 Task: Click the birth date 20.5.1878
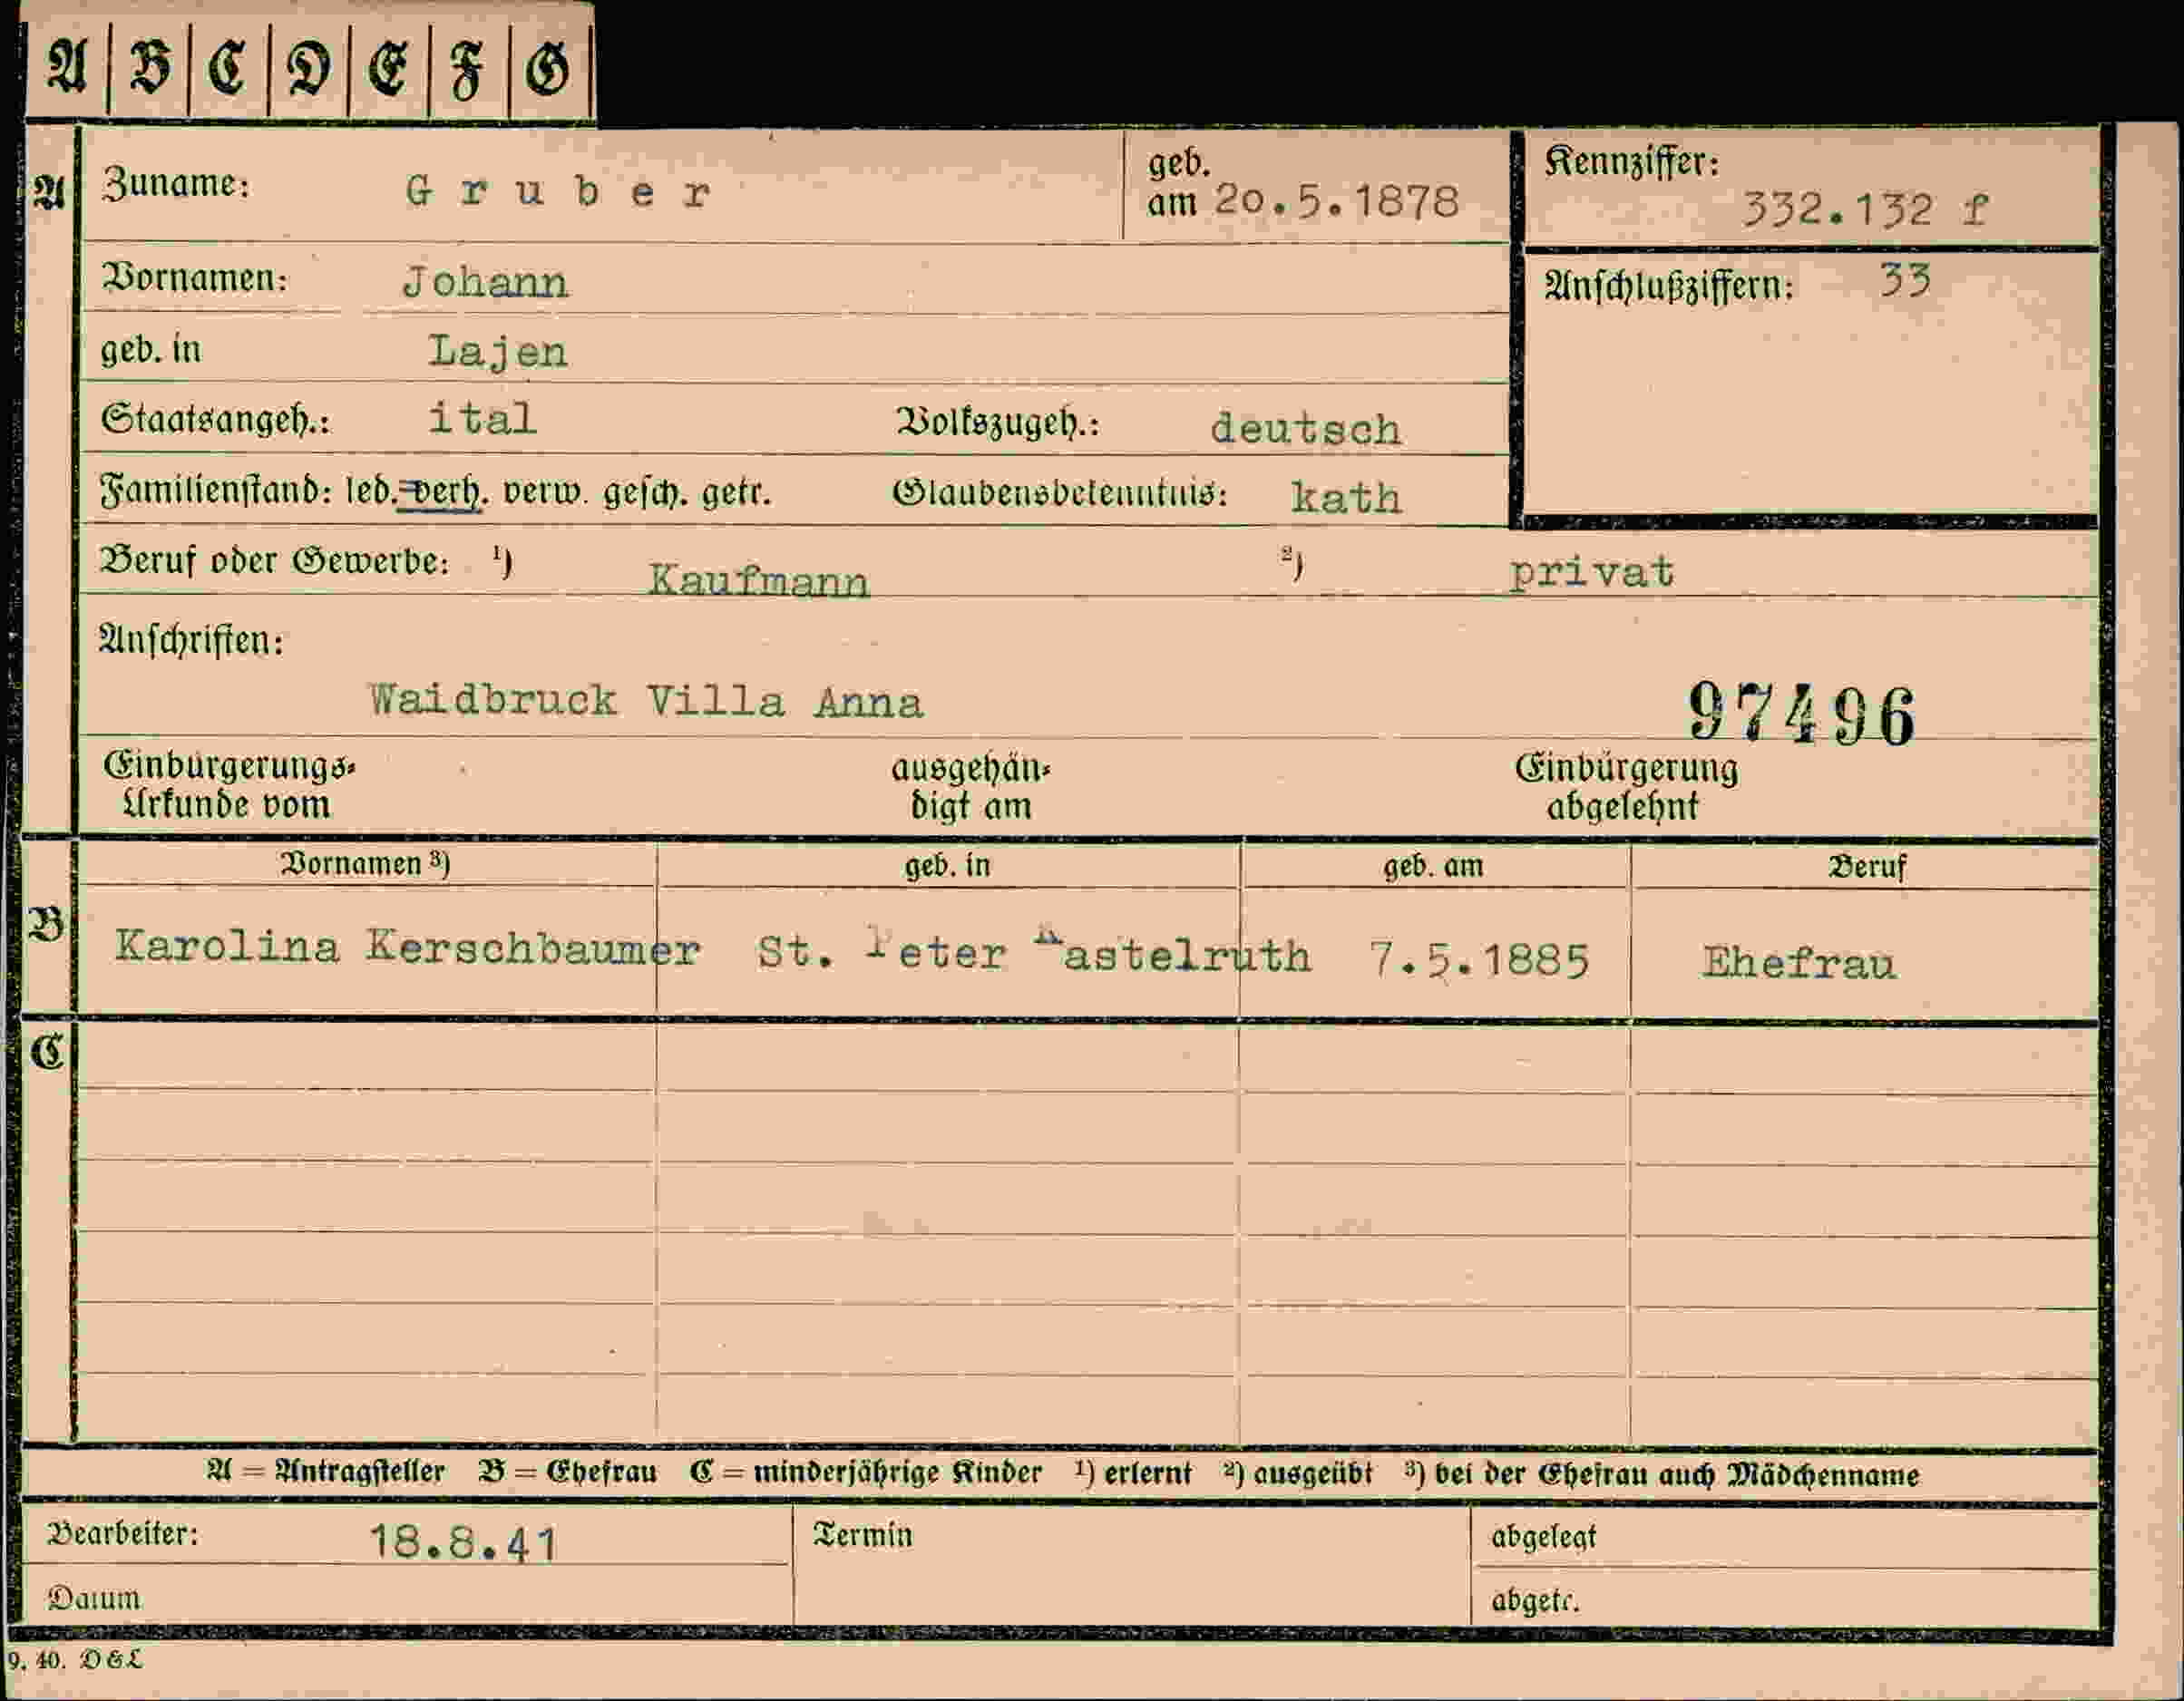click(1337, 203)
